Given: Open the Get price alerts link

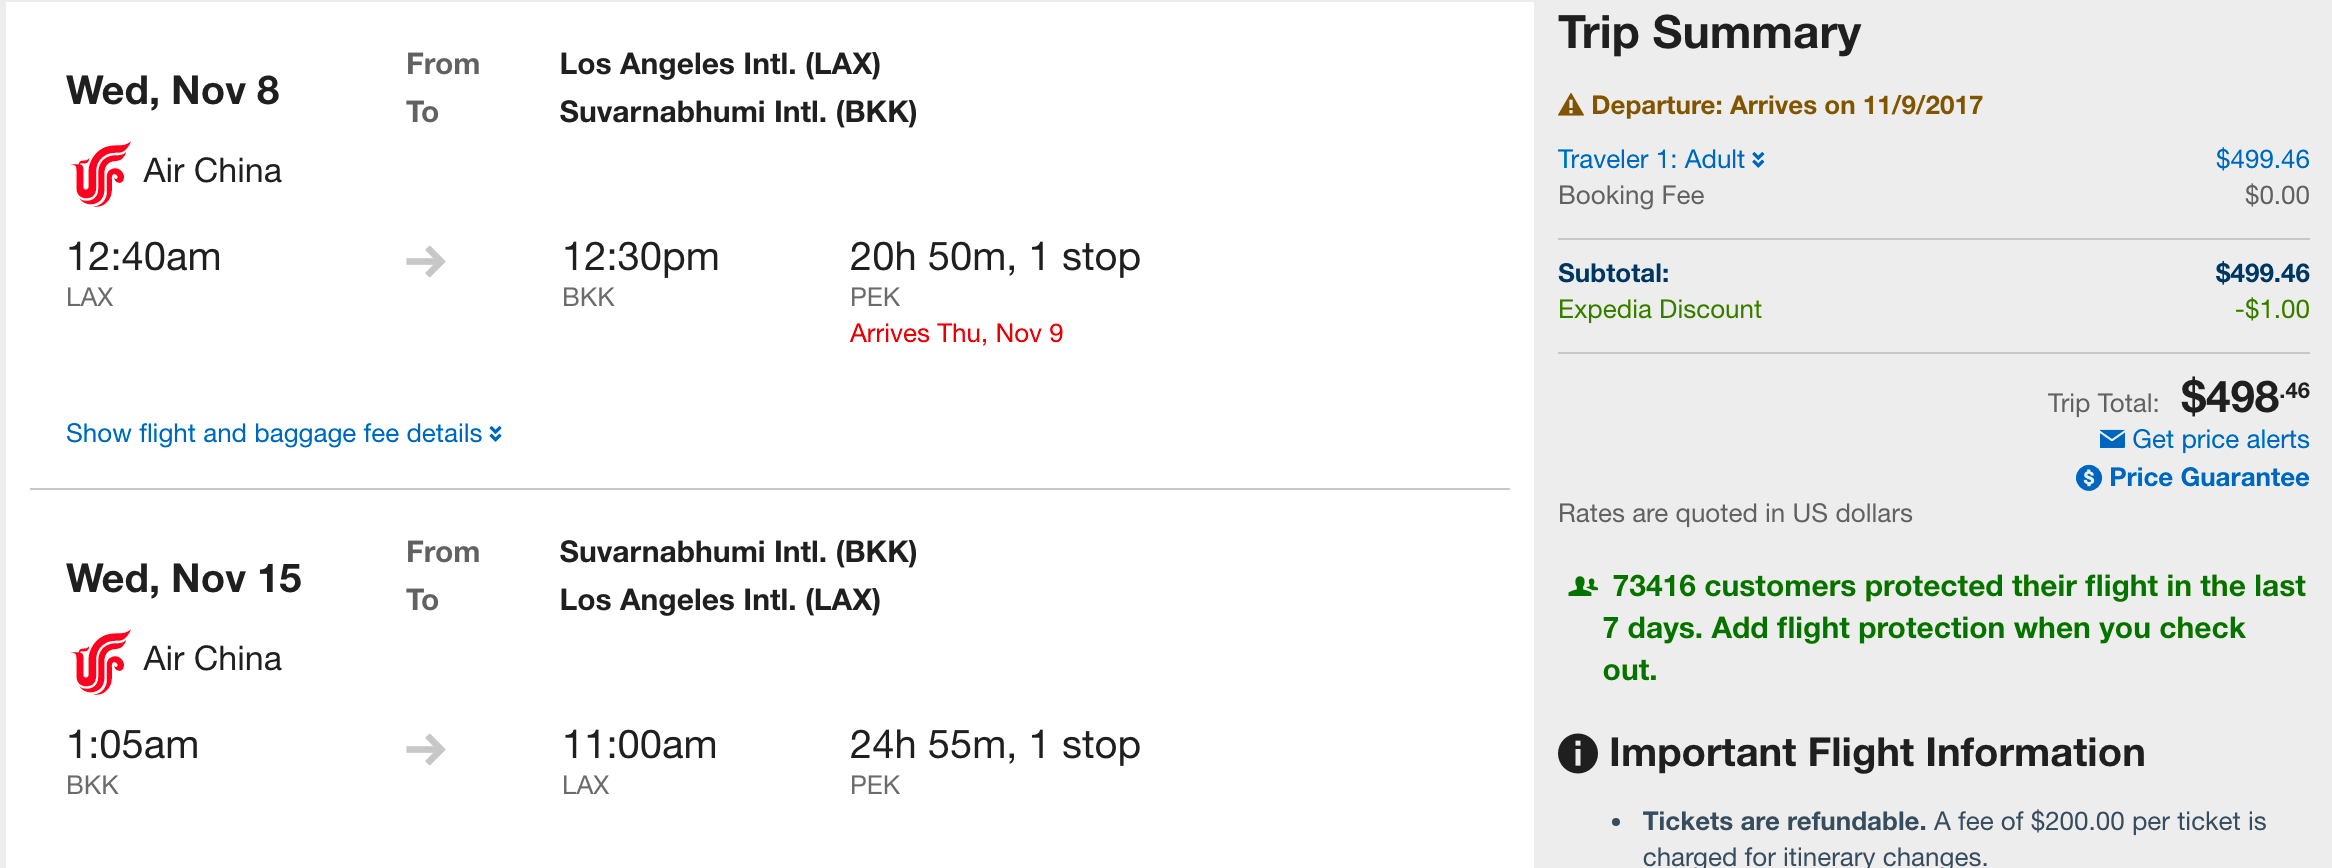Looking at the screenshot, I should pos(2220,439).
